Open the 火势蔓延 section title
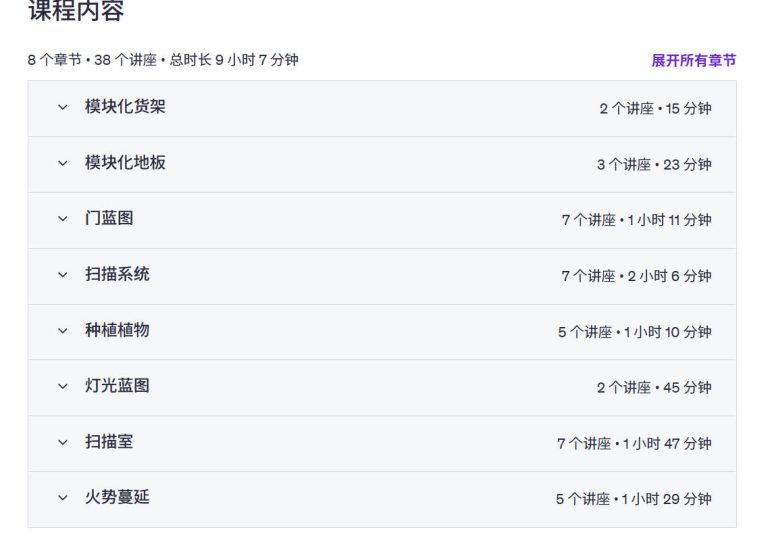The width and height of the screenshot is (770, 550). coord(117,498)
